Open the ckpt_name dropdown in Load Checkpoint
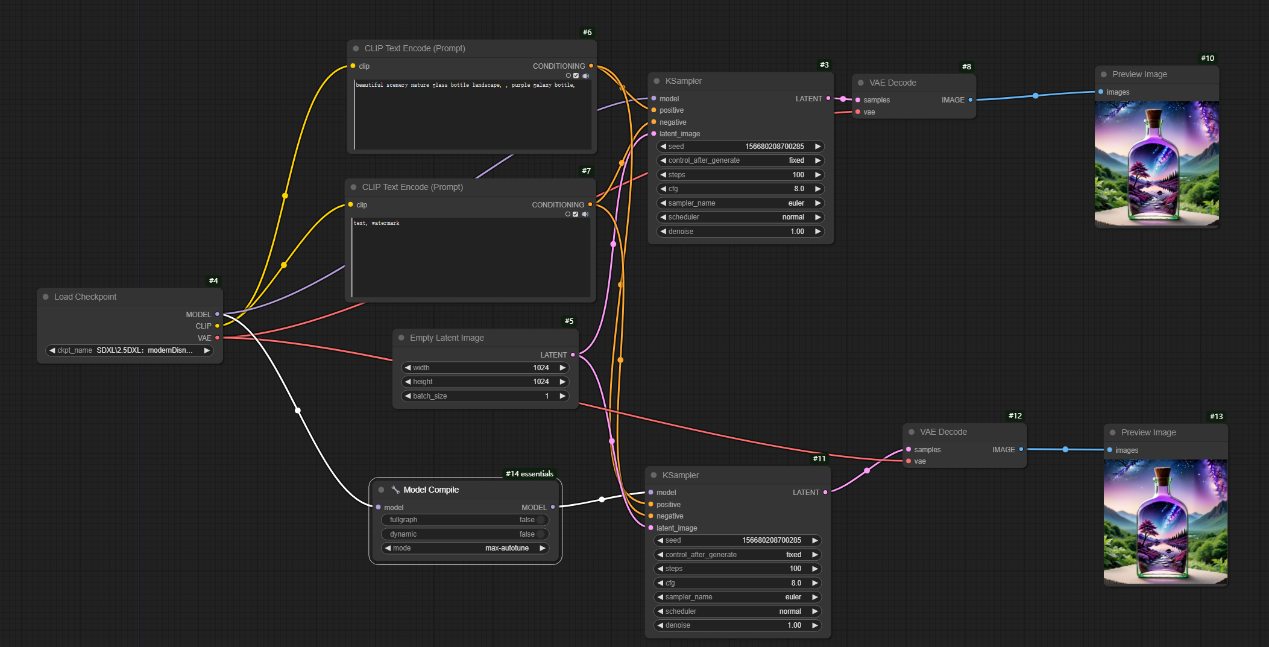This screenshot has height=647, width=1269. (130, 350)
